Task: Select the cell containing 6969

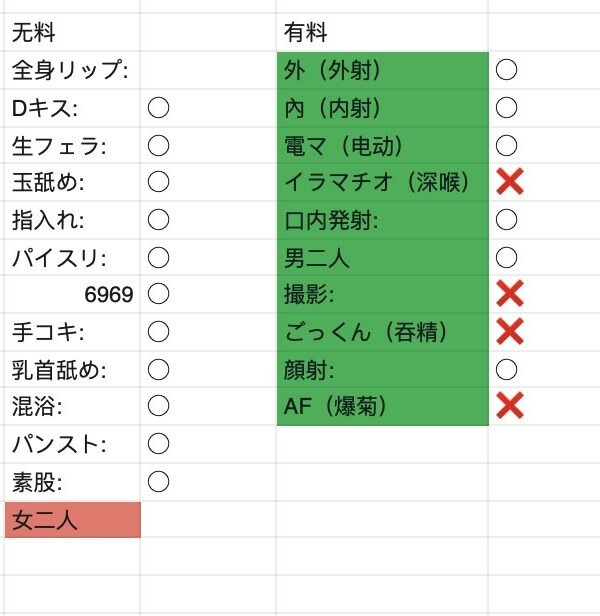Action: tap(72, 295)
